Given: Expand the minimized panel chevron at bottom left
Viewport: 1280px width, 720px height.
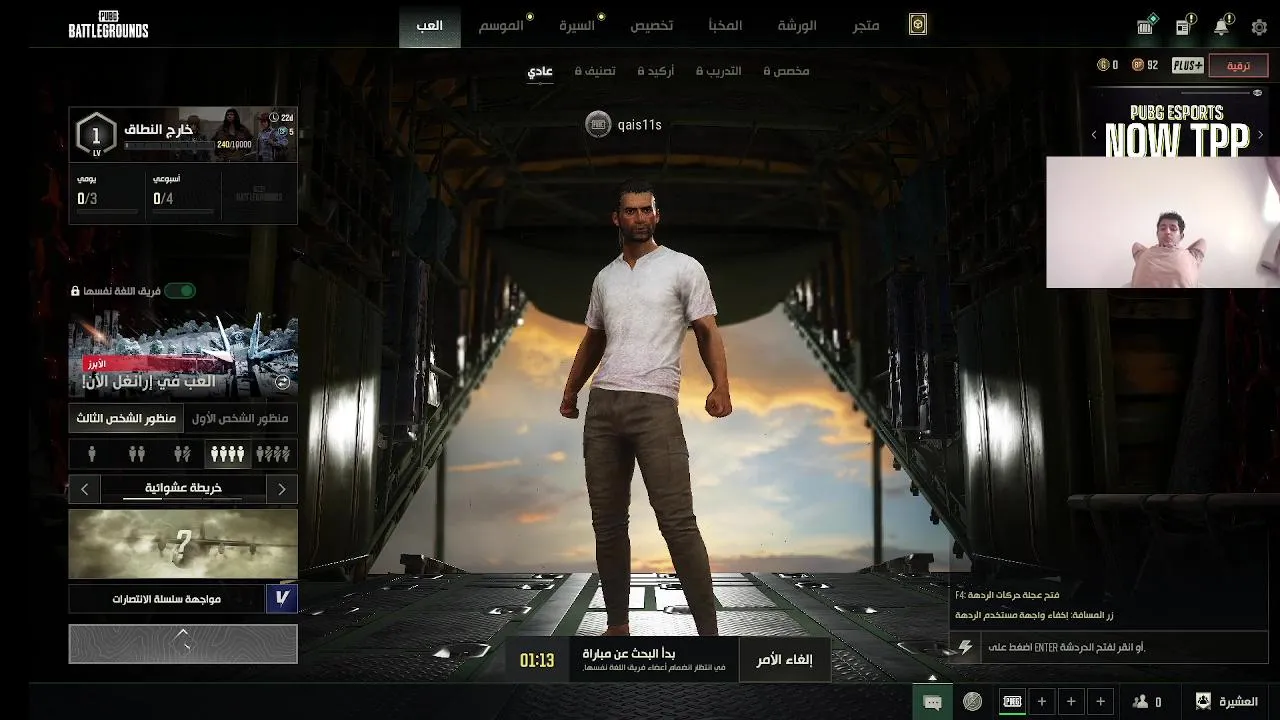Looking at the screenshot, I should [x=183, y=644].
